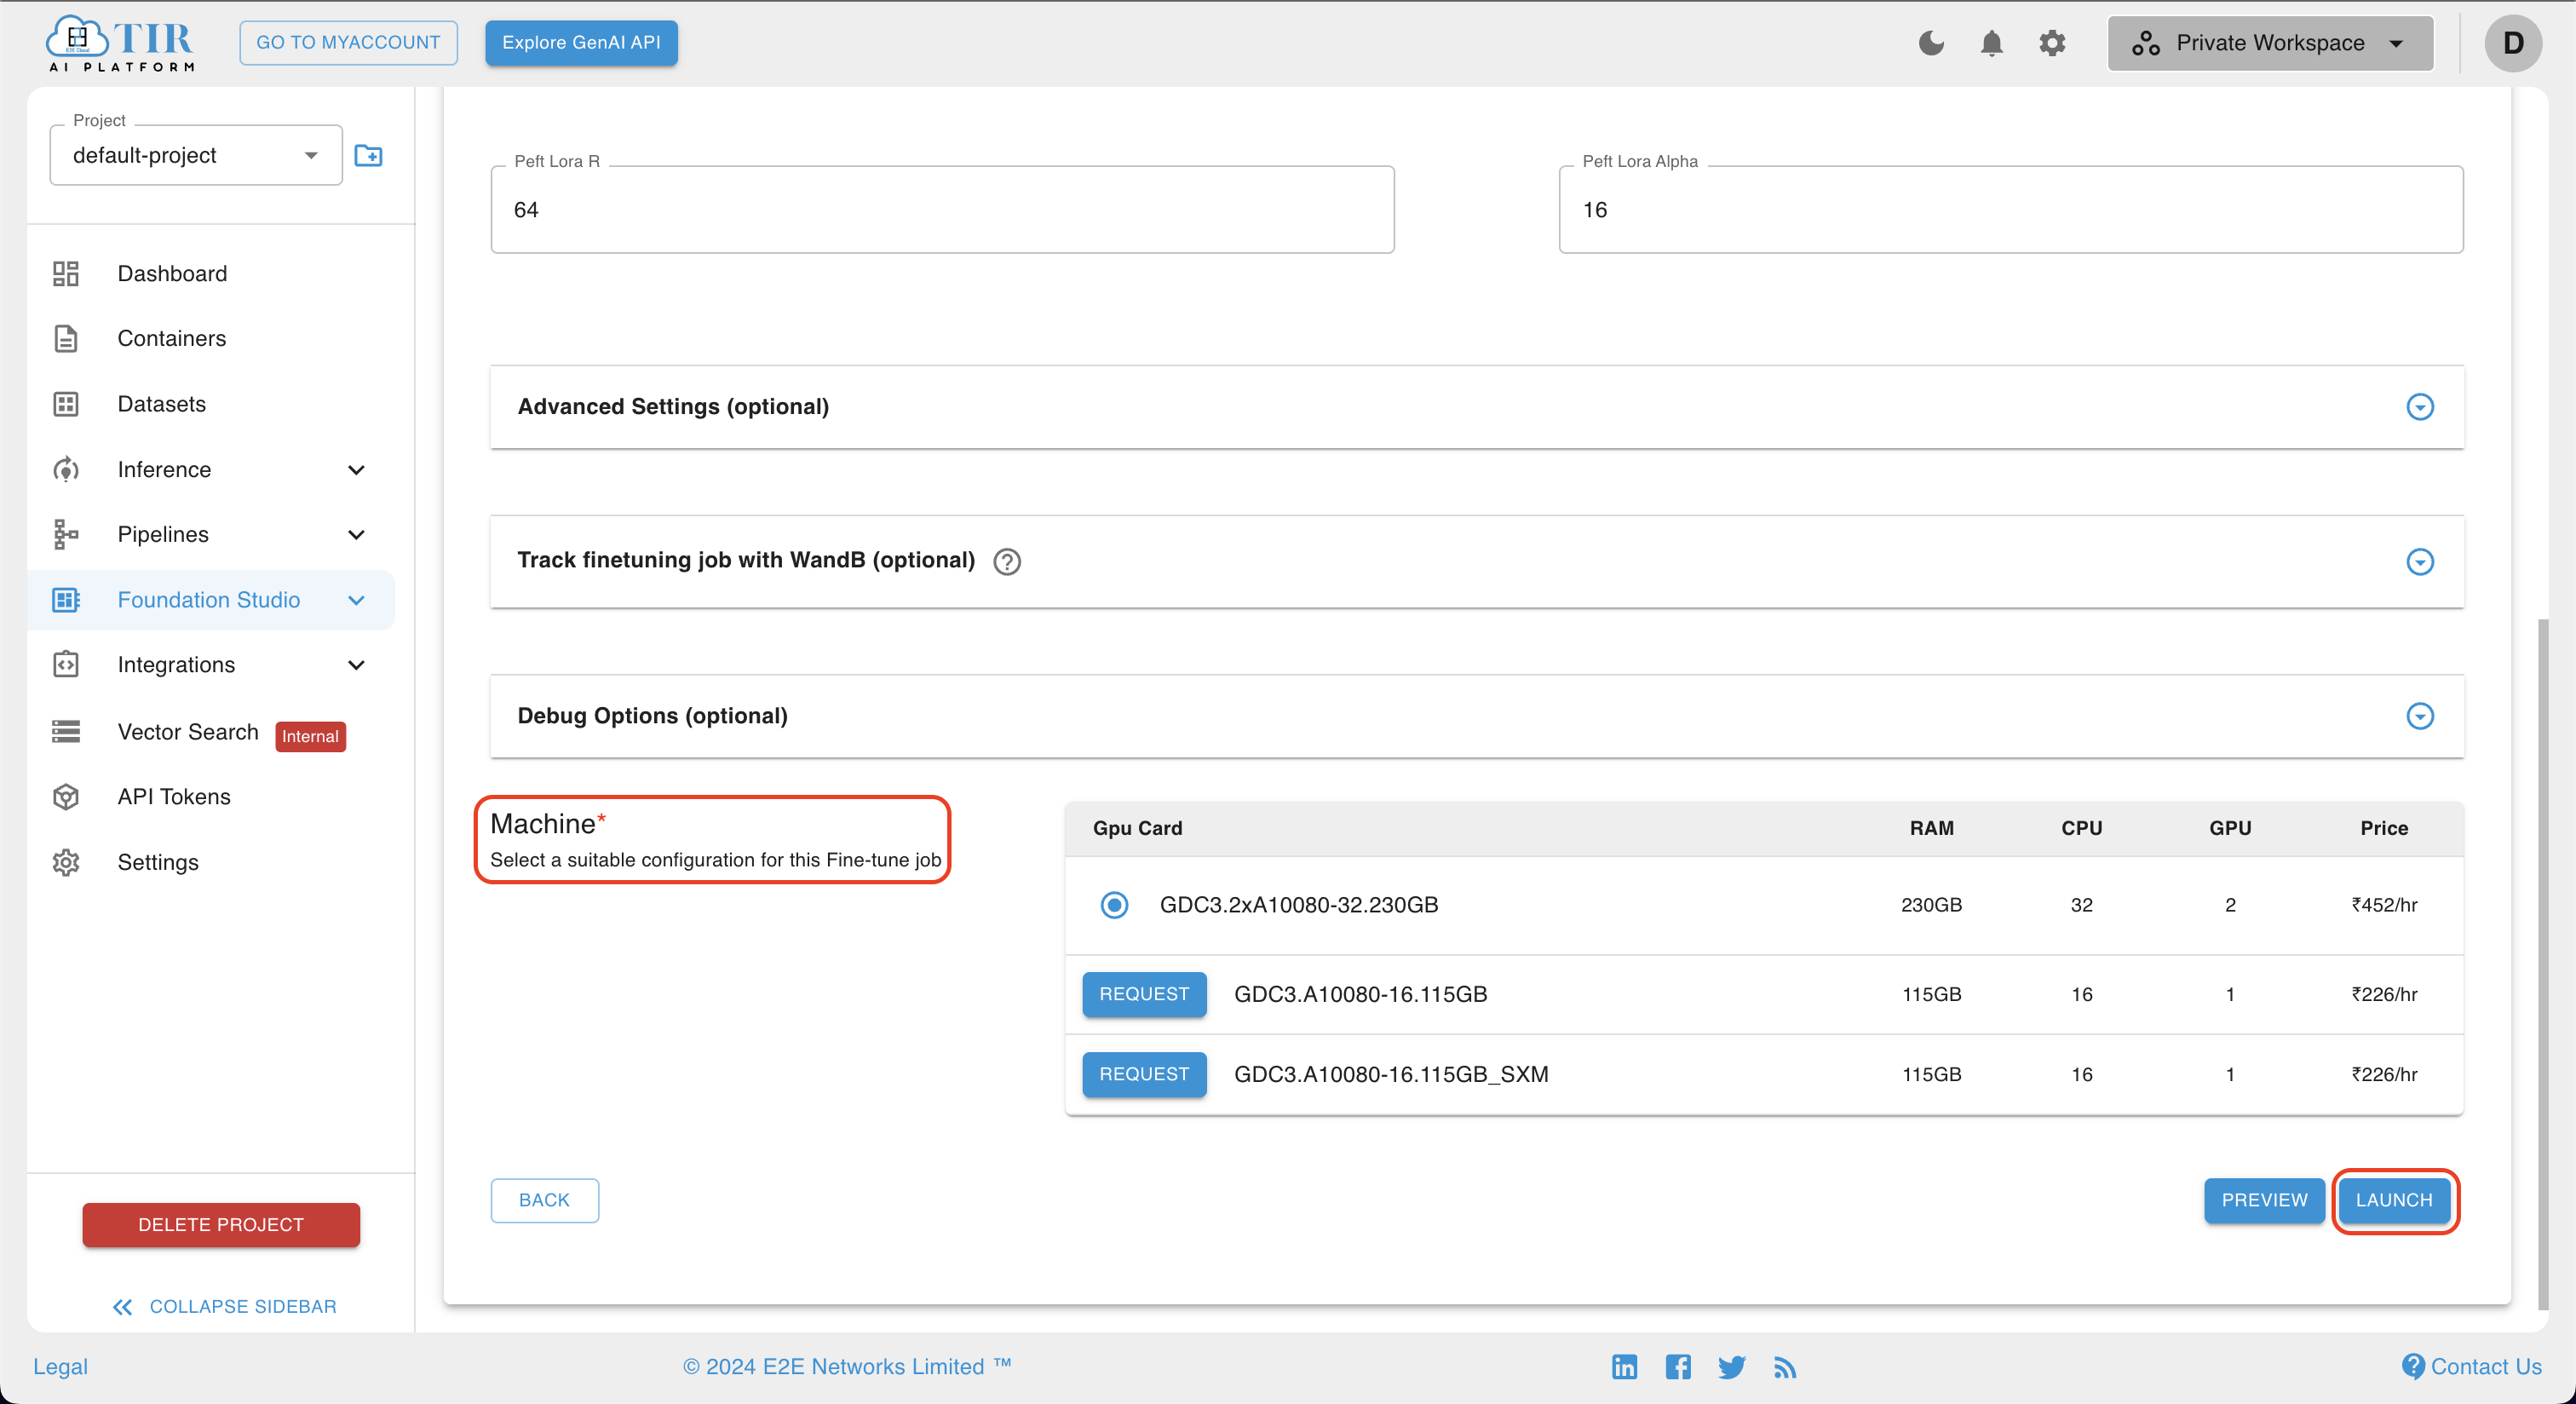Screen dimensions: 2576x1404
Task: Expand the Inference menu chevron
Action: (x=356, y=470)
